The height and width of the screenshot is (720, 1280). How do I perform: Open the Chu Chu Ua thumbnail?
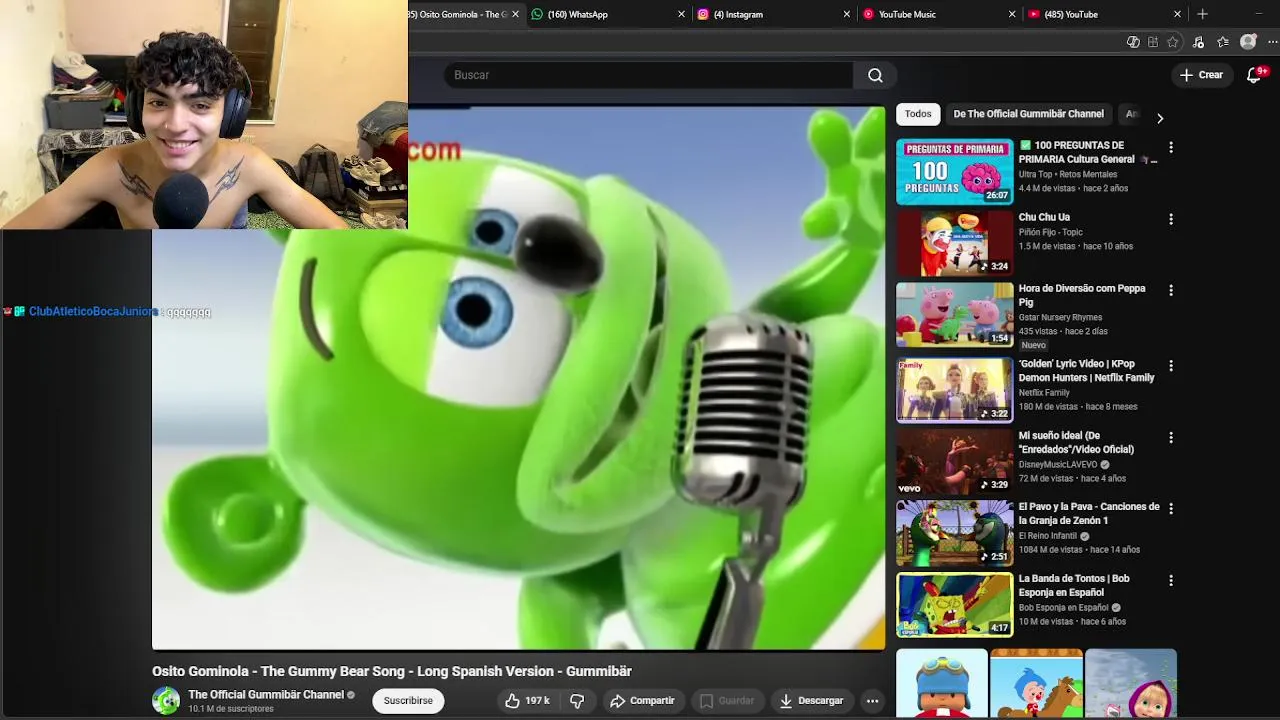point(955,244)
